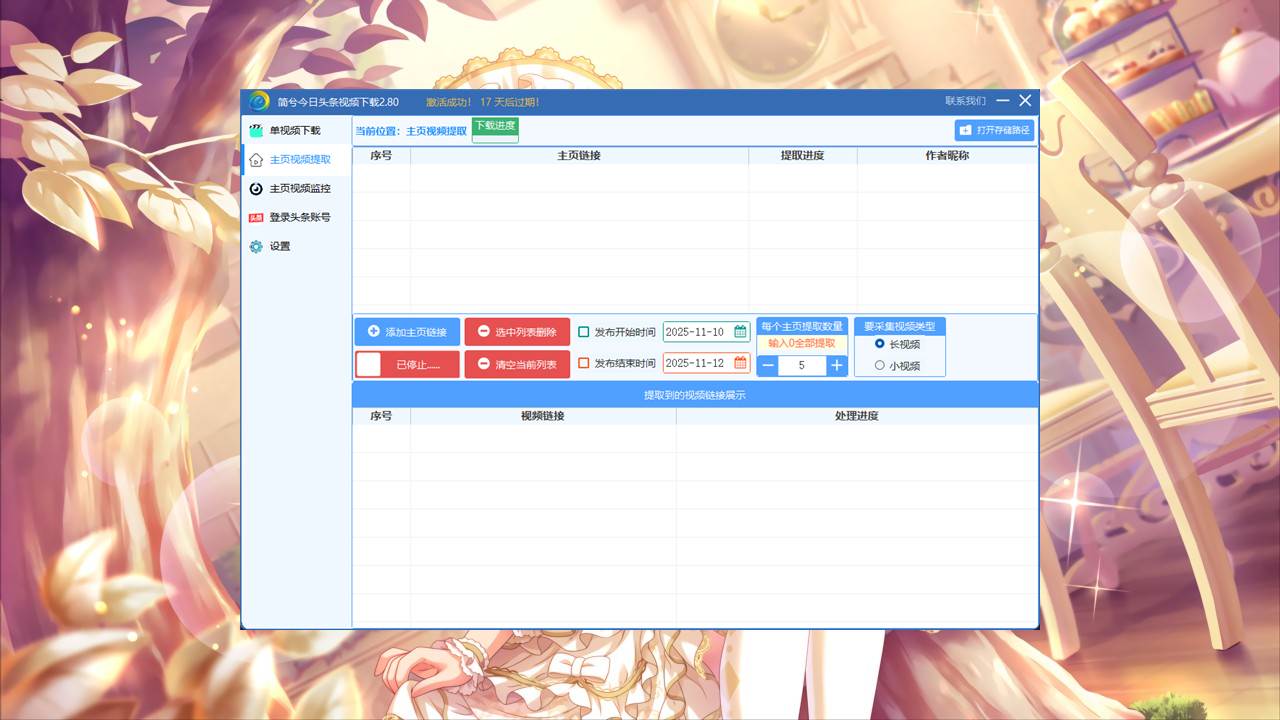
Task: Click 添加主页链接 button
Action: click(x=407, y=332)
